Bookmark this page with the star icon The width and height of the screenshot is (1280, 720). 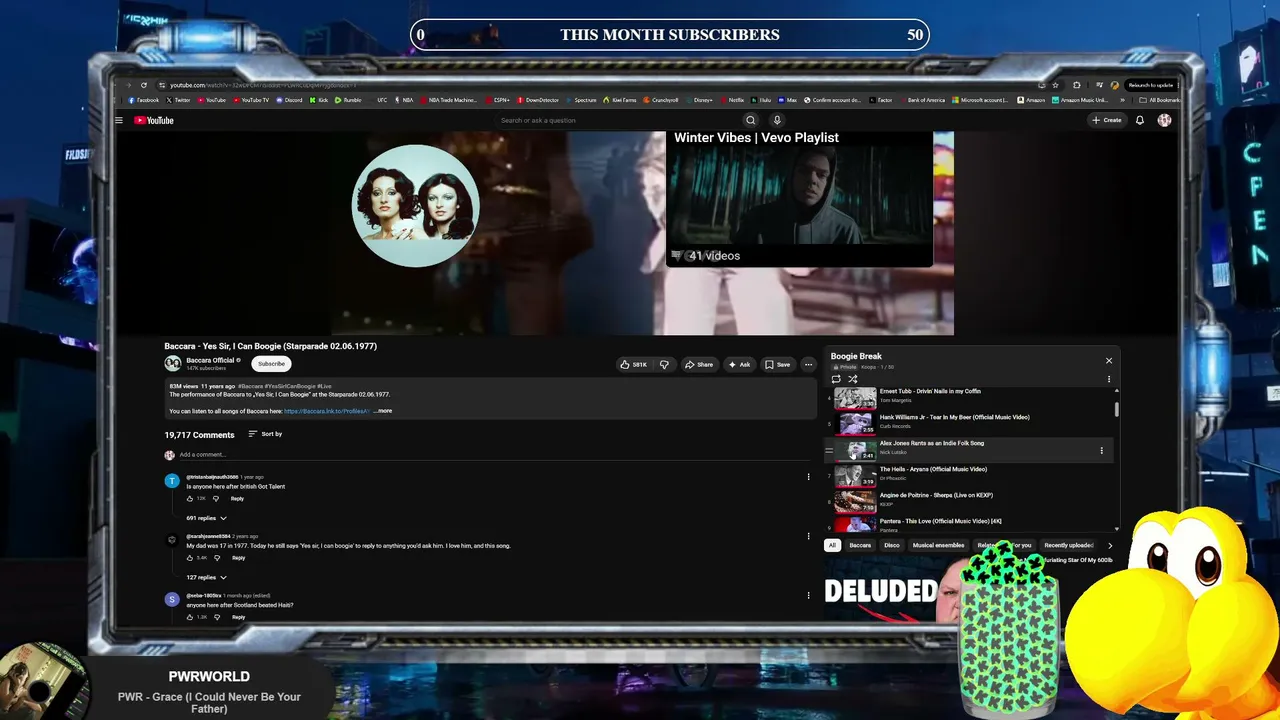(1055, 85)
